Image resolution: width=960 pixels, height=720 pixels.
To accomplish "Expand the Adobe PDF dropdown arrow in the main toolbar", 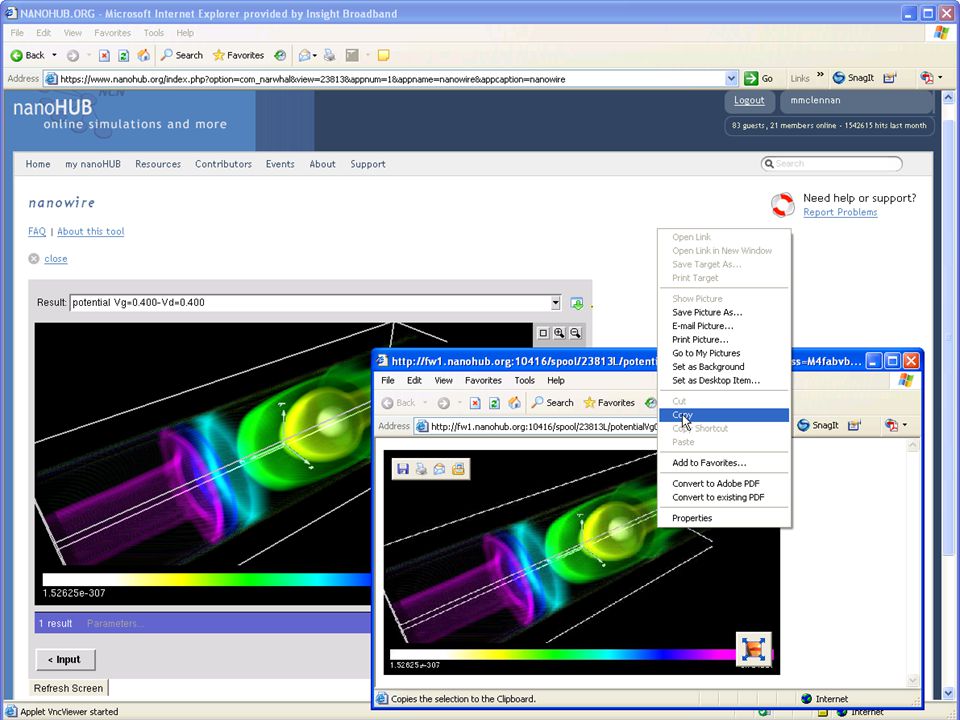I will 940,78.
